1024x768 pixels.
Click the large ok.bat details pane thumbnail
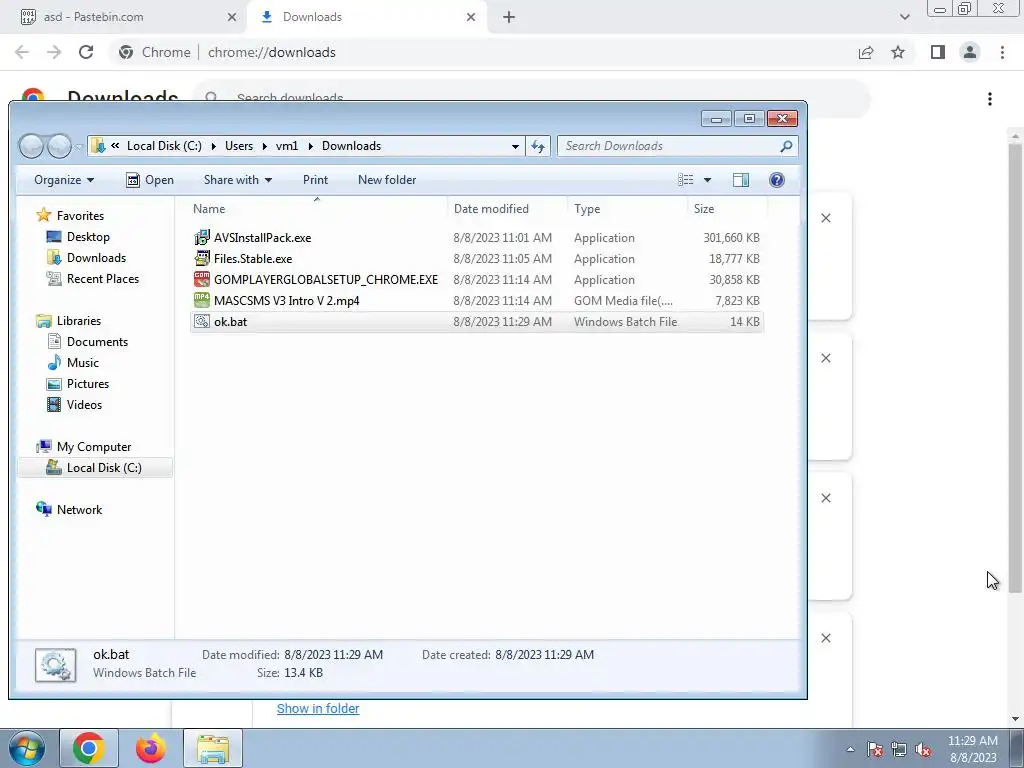(x=56, y=665)
